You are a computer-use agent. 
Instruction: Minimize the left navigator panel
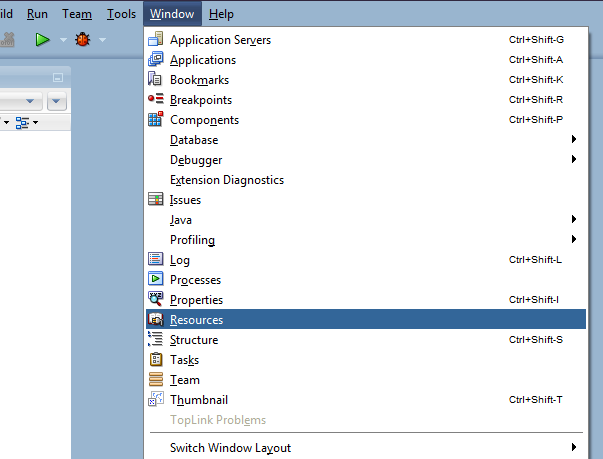[x=57, y=78]
